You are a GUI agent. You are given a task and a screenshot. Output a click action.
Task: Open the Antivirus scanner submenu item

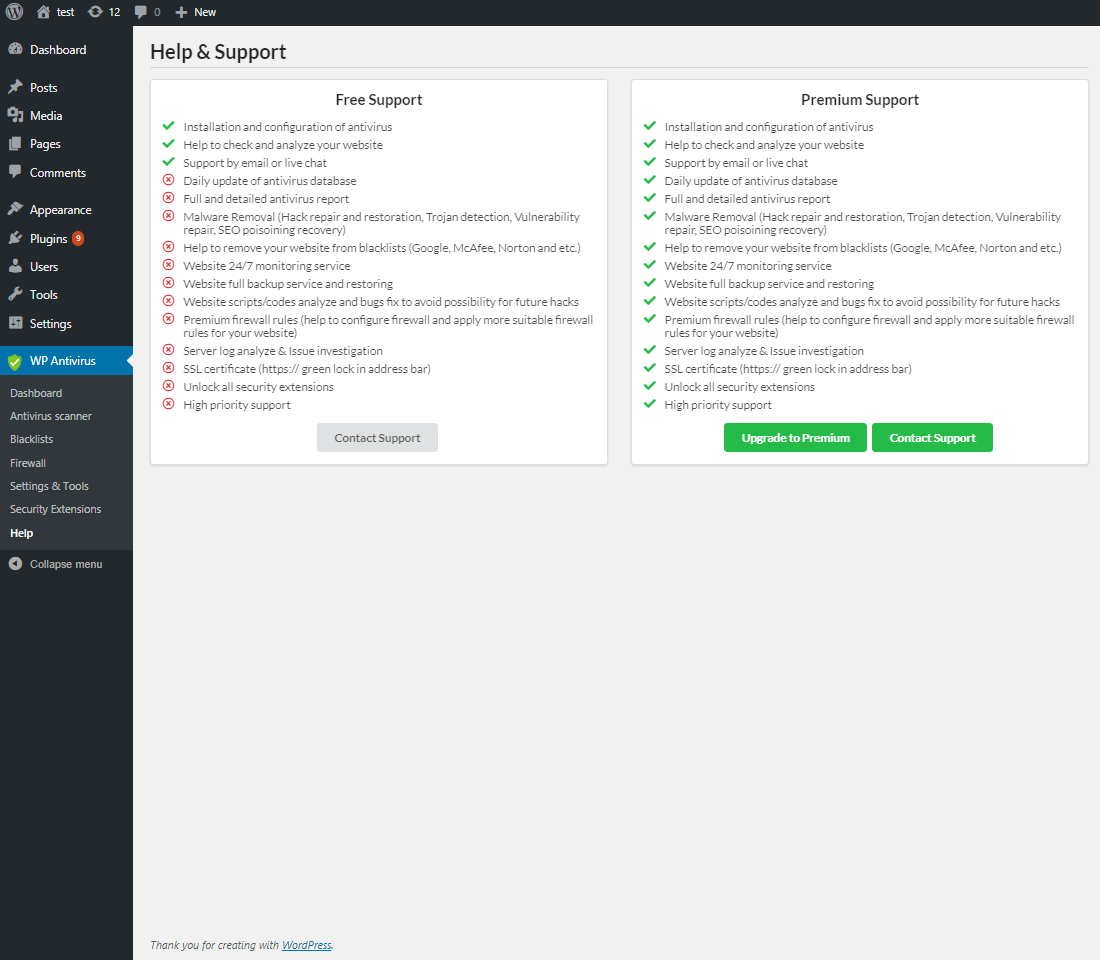tap(51, 416)
